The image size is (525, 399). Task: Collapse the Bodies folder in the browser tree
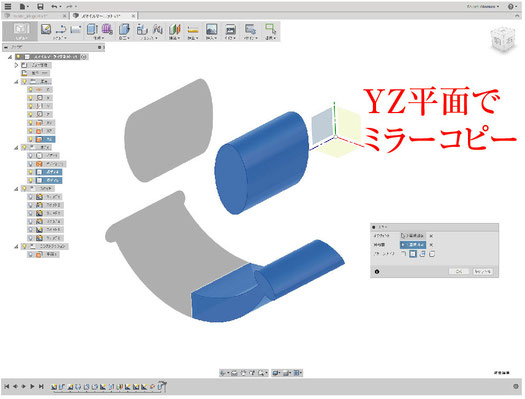pyautogui.click(x=16, y=147)
